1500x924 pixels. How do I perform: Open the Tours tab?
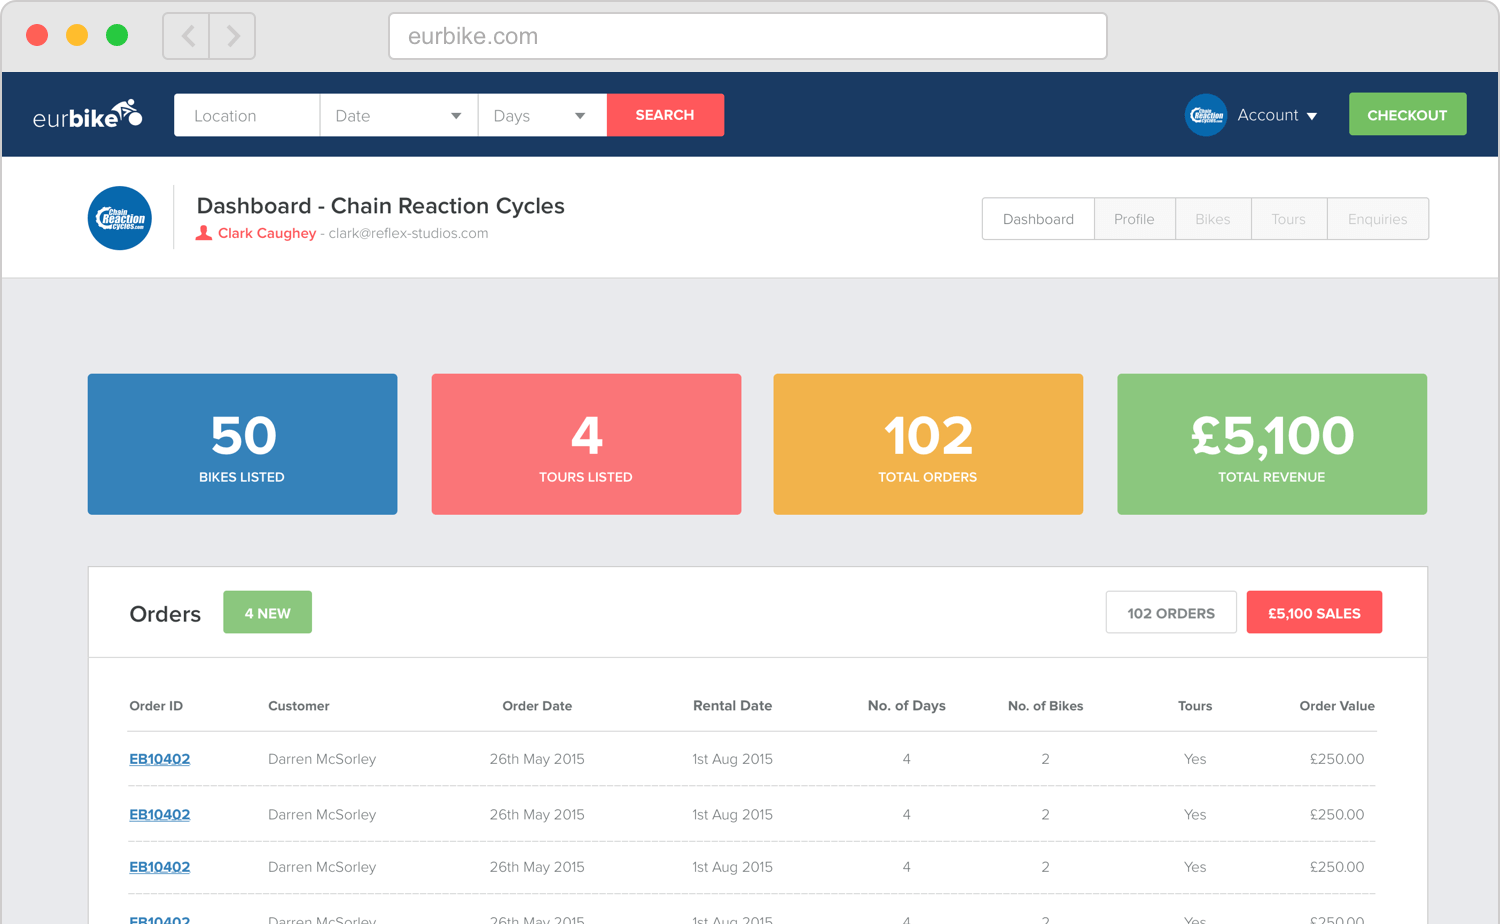1288,219
